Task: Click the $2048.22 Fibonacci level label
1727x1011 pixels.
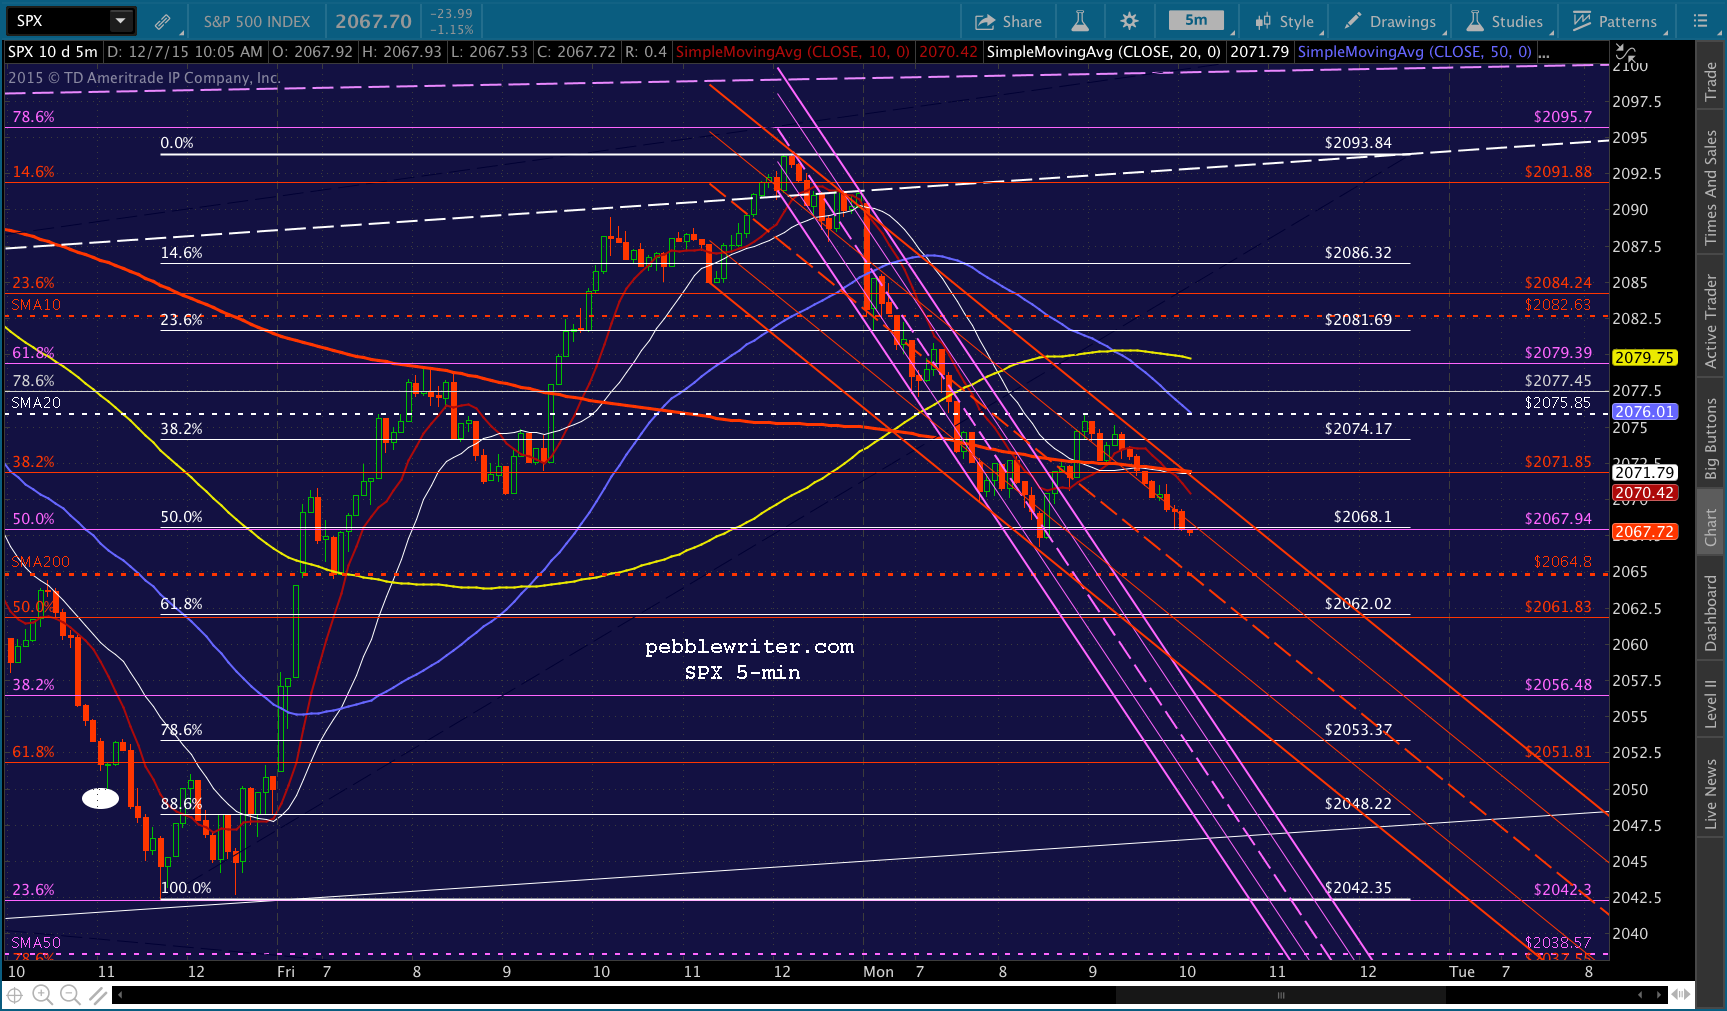Action: point(1358,803)
